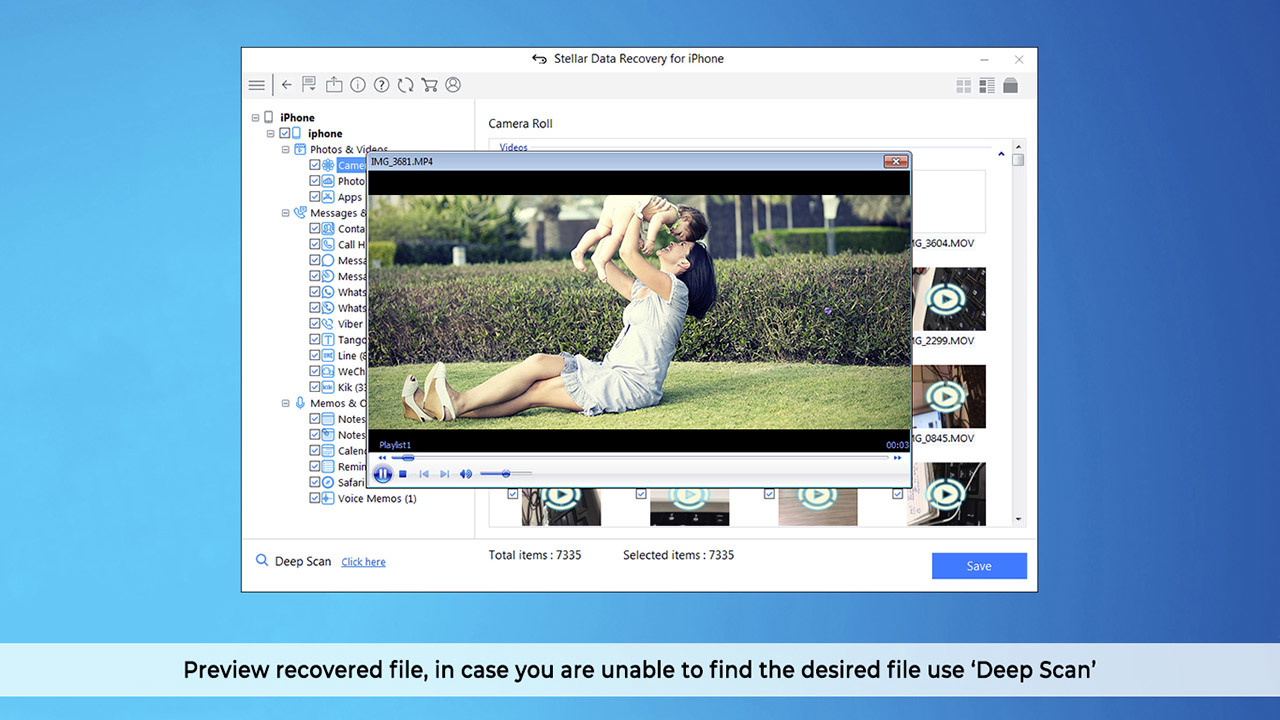Open the hamburger menu in the toolbar
The width and height of the screenshot is (1280, 720).
coord(257,86)
